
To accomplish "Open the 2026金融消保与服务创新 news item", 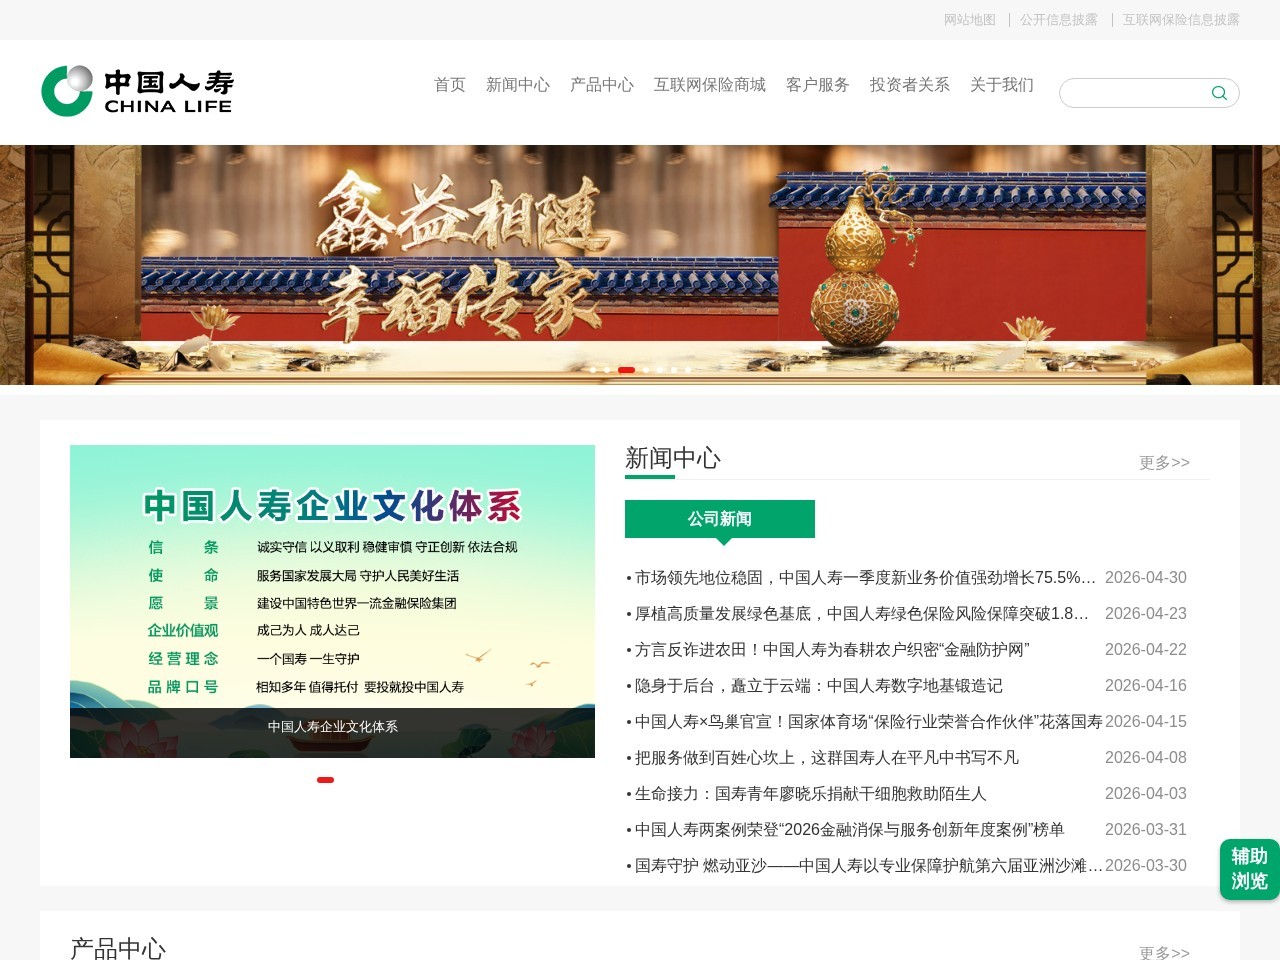I will pos(850,829).
